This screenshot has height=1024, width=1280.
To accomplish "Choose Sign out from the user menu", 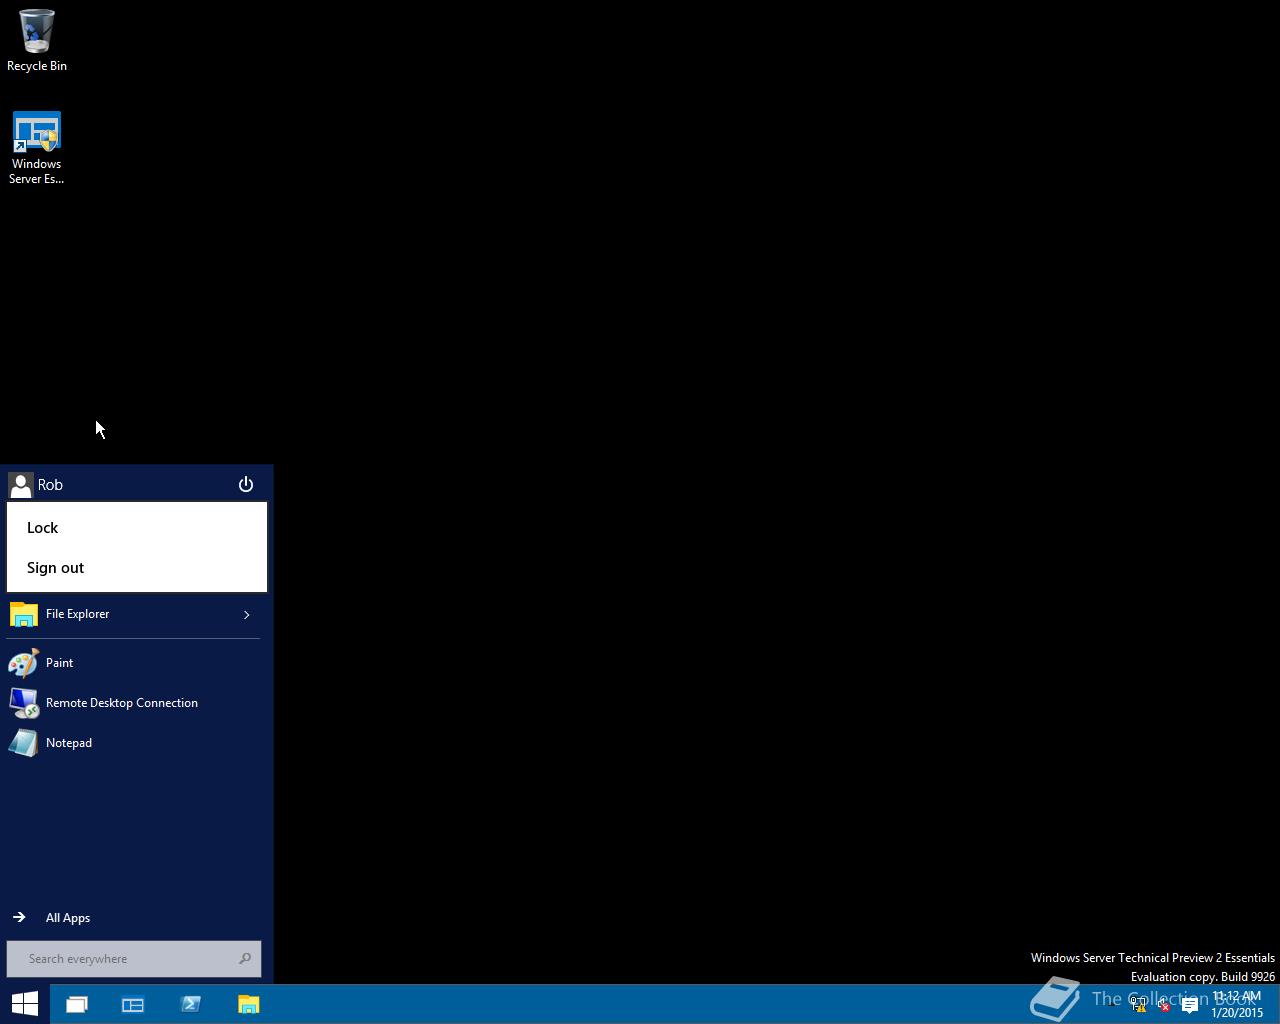I will tap(137, 568).
